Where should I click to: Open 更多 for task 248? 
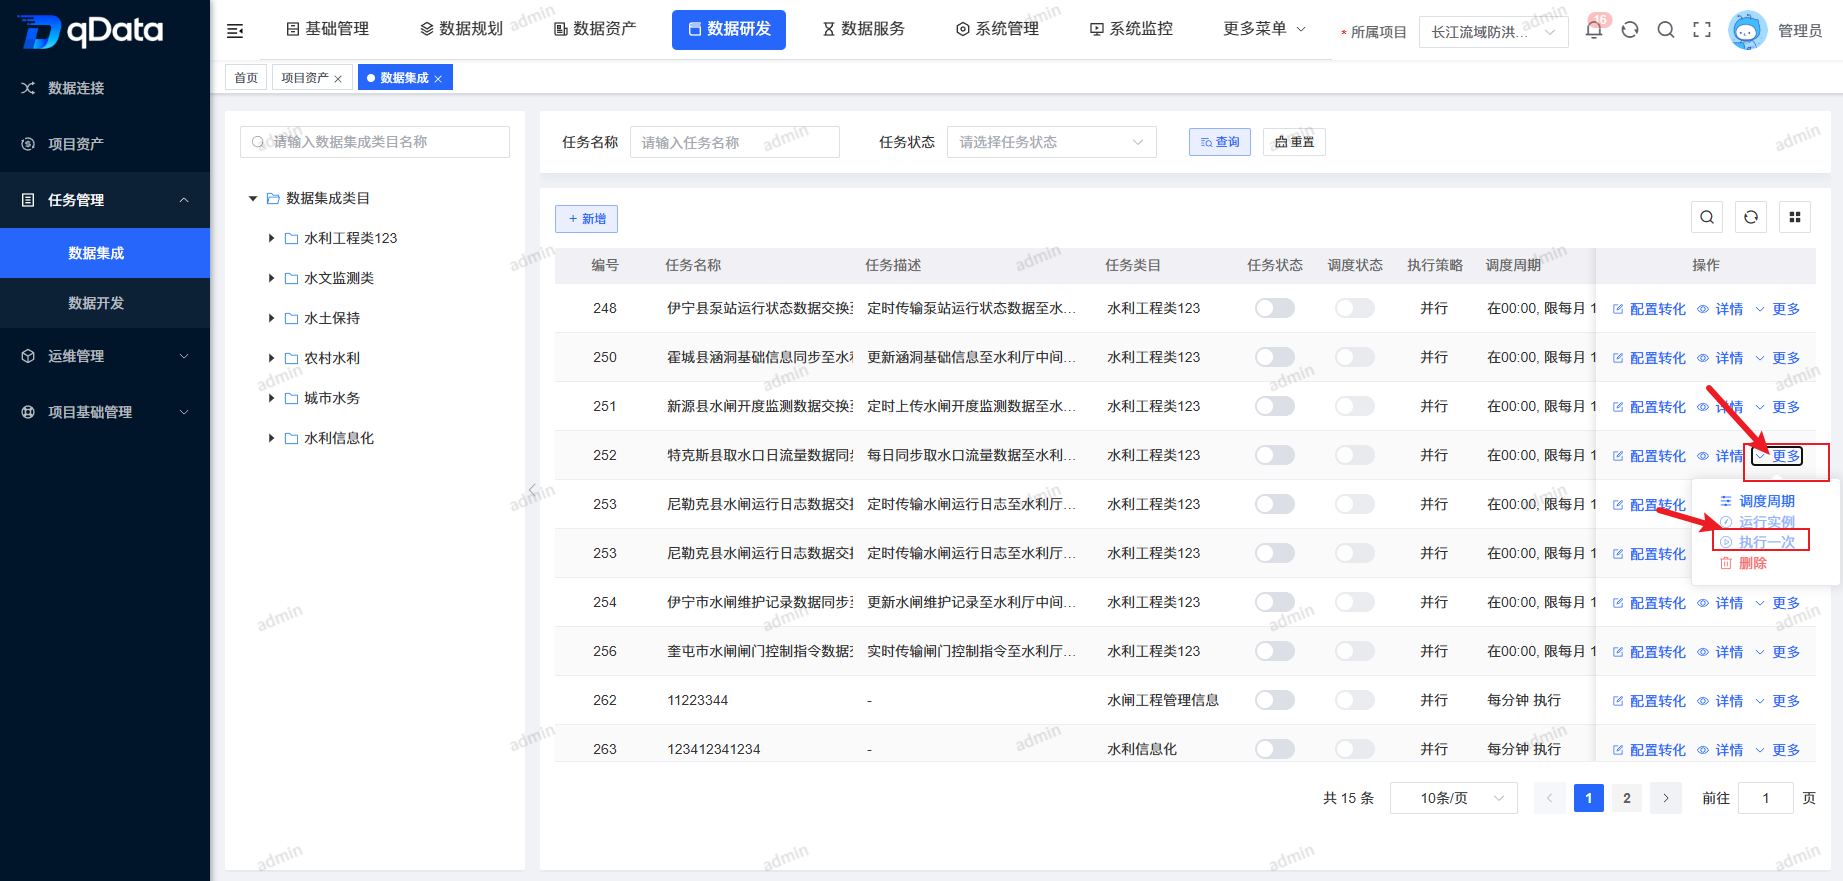click(x=1778, y=309)
